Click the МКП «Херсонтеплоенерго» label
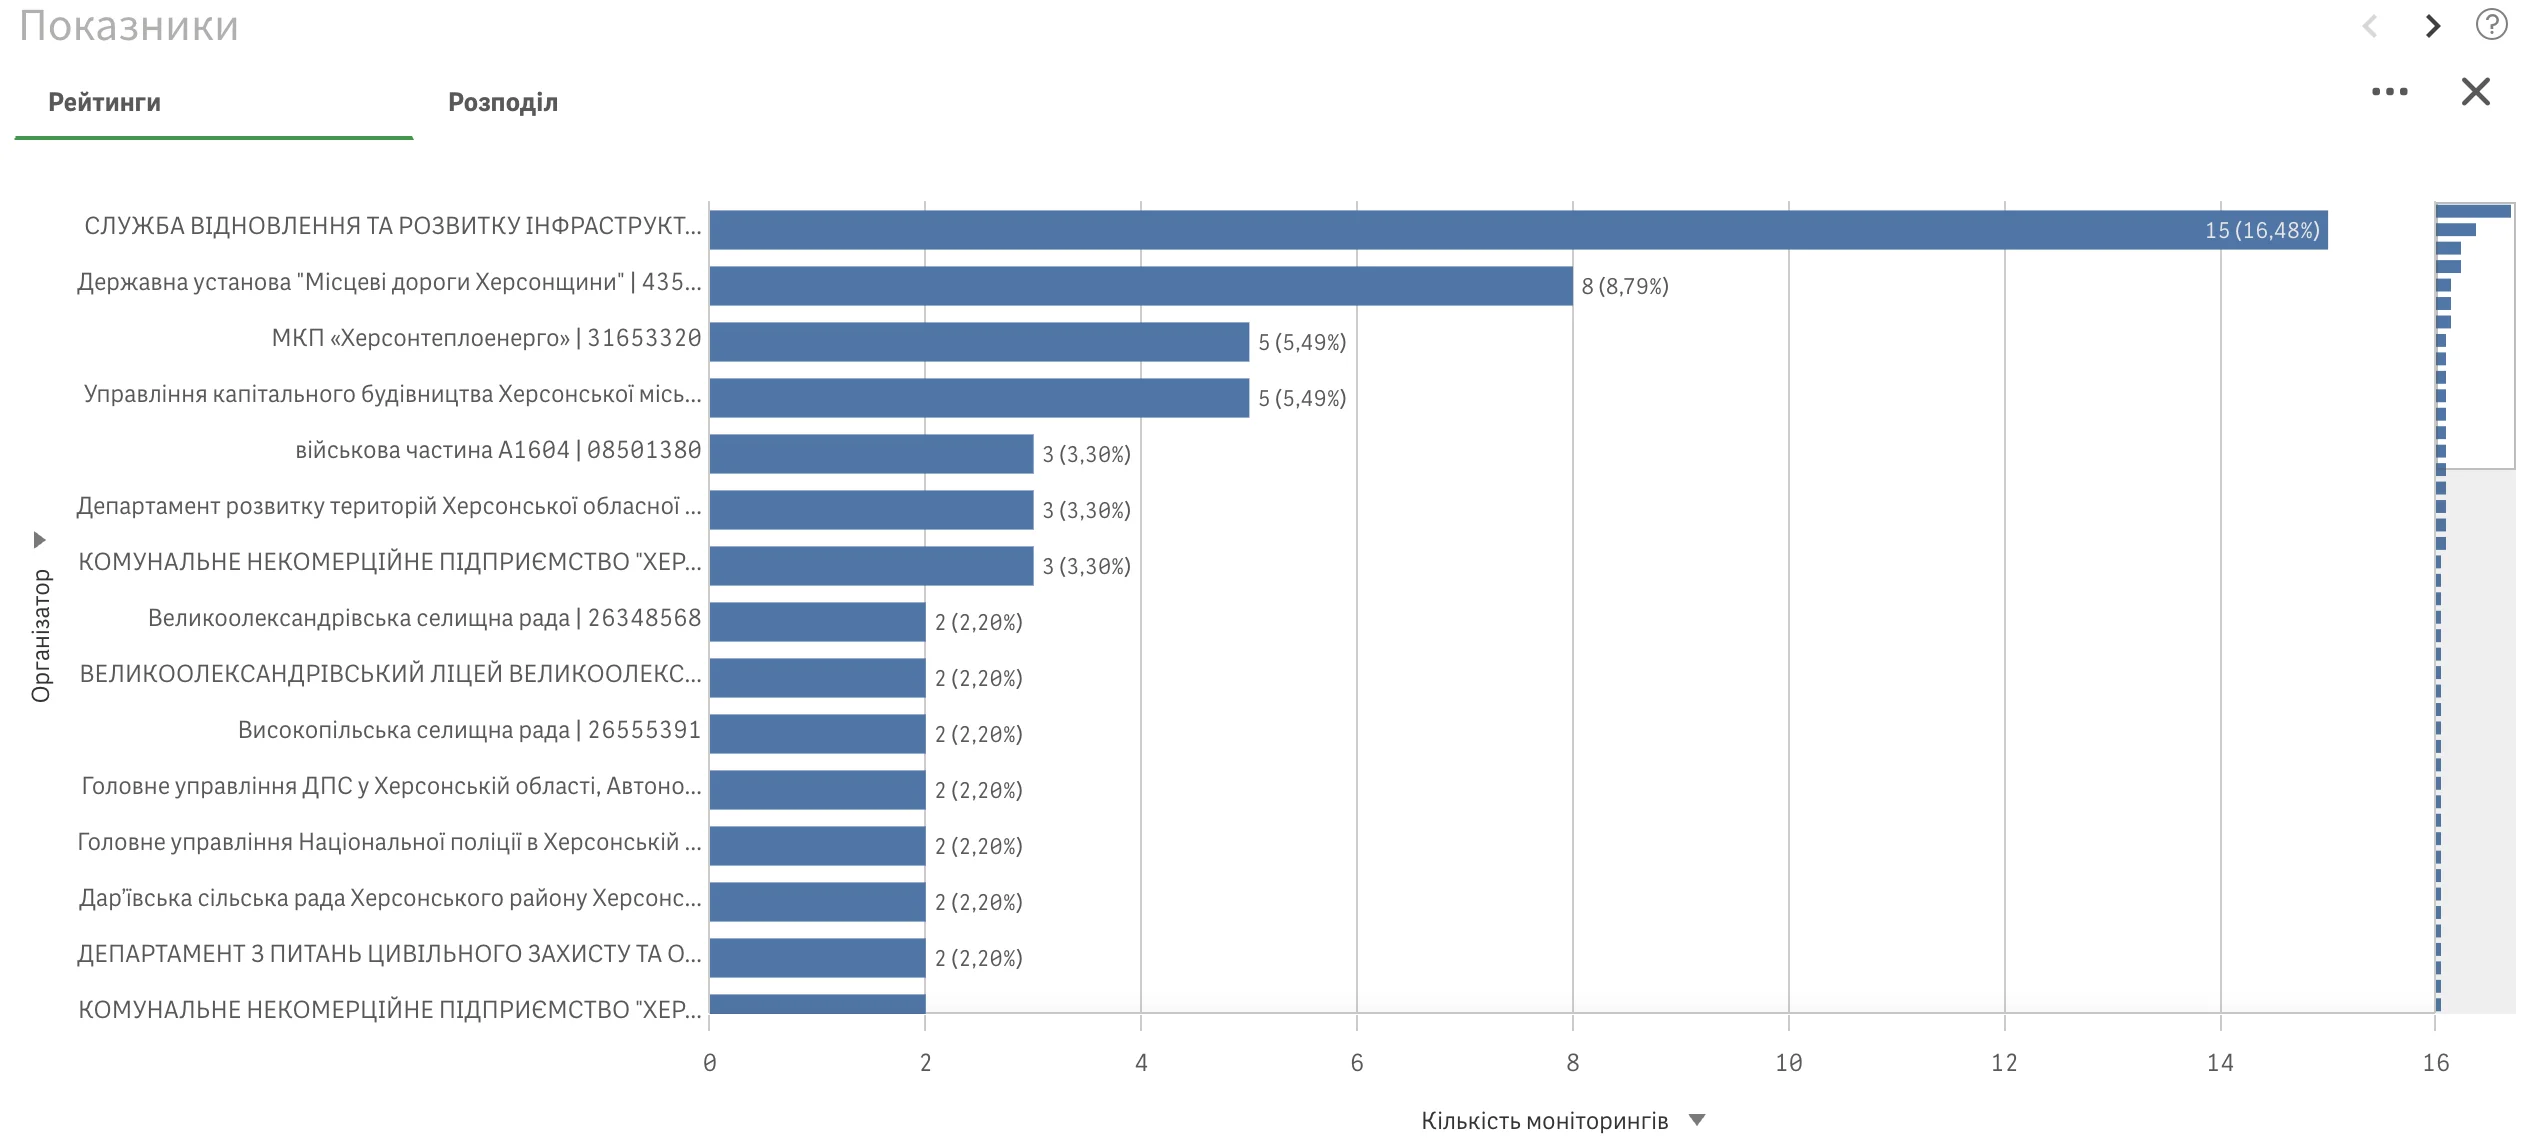 486,338
